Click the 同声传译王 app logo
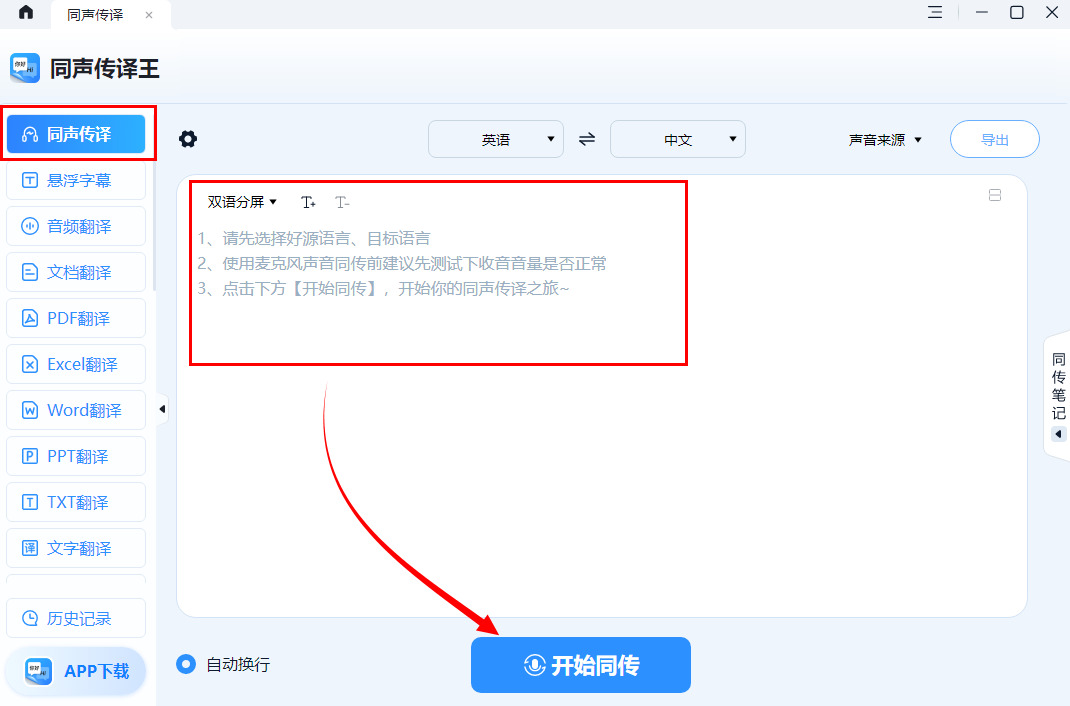This screenshot has width=1070, height=706. coord(25,68)
